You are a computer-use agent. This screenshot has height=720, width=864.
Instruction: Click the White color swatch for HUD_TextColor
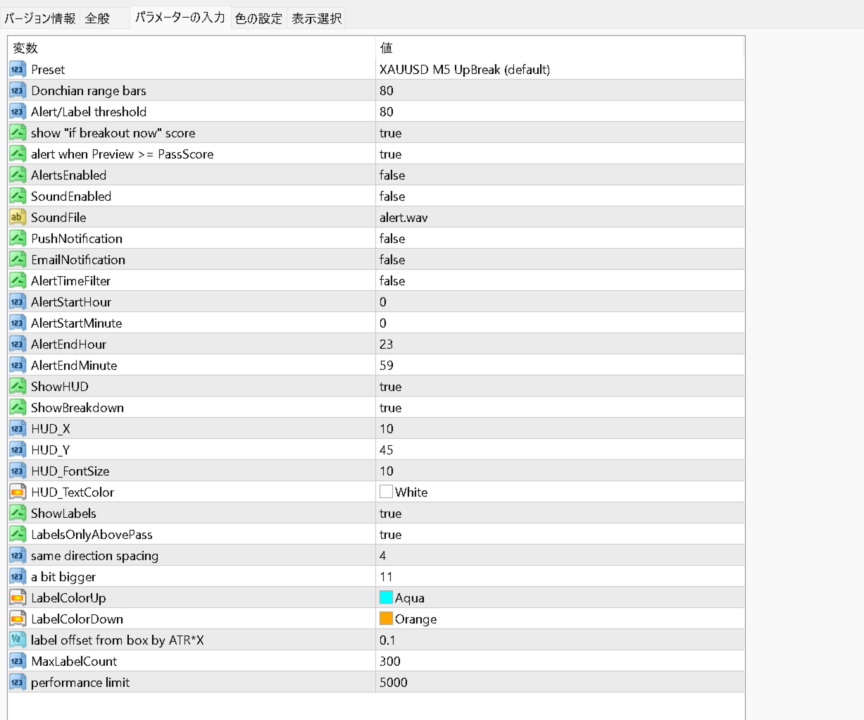pos(386,491)
